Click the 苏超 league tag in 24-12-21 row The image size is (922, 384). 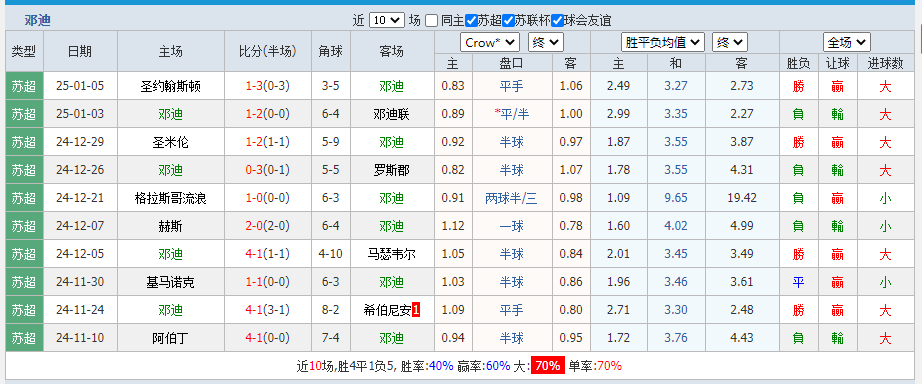point(24,198)
